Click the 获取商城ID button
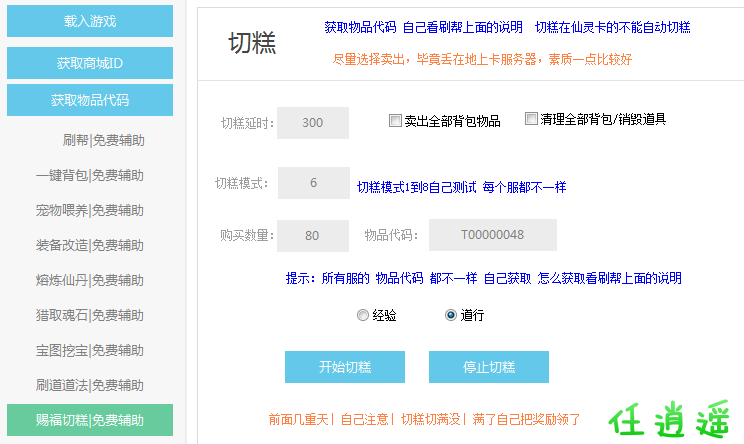This screenshot has height=444, width=744. point(89,63)
